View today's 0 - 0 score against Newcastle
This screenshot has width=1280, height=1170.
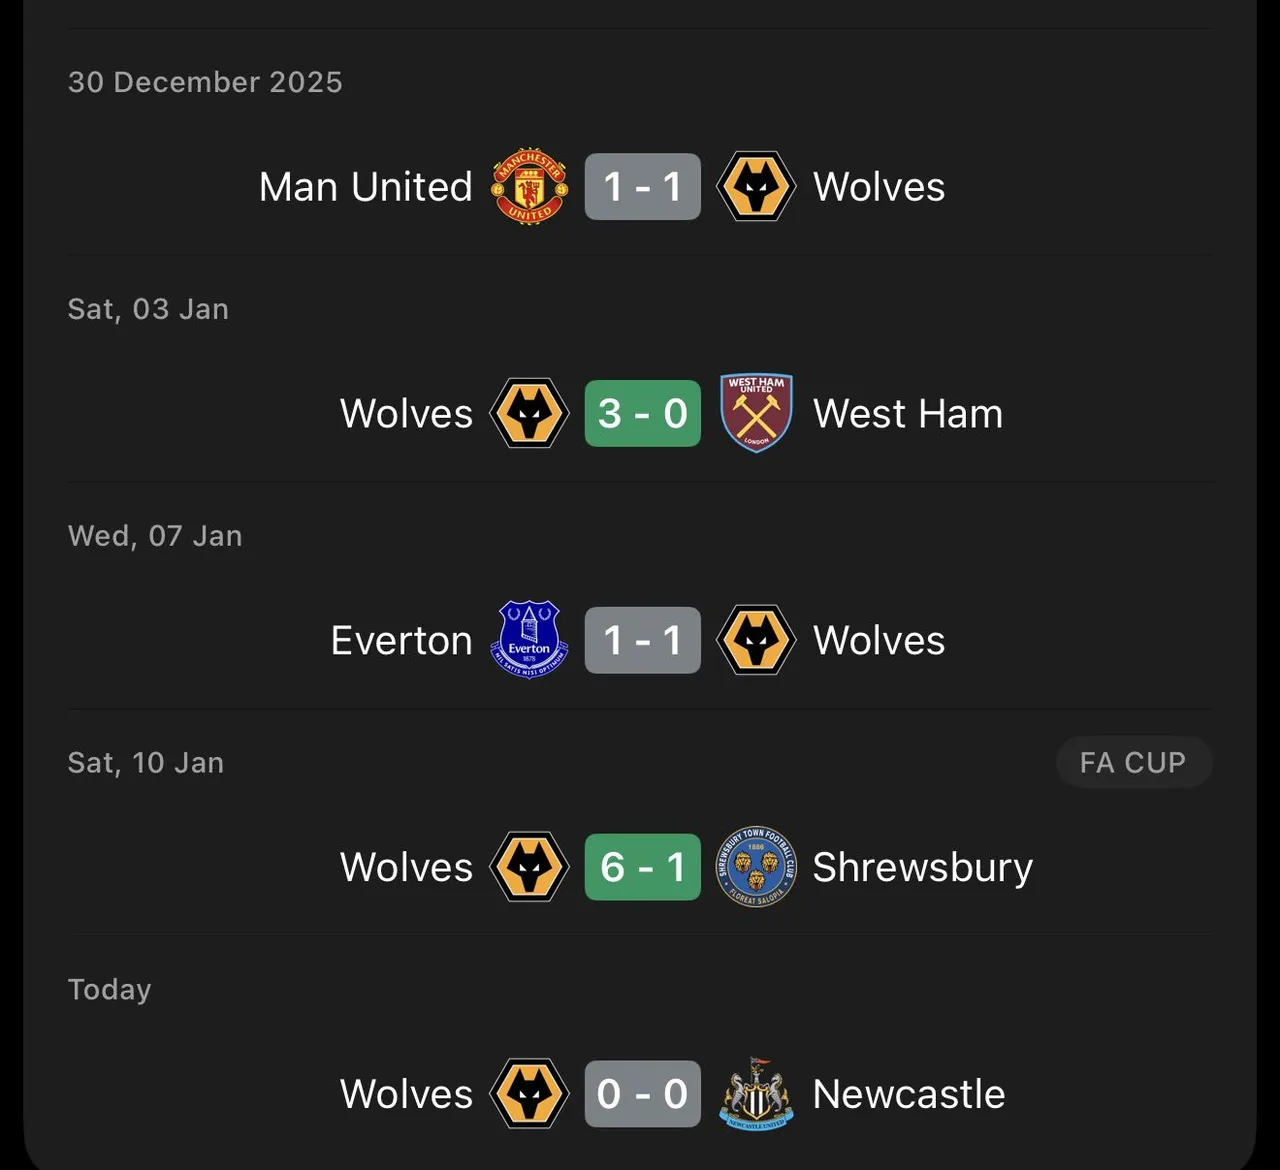642,1094
